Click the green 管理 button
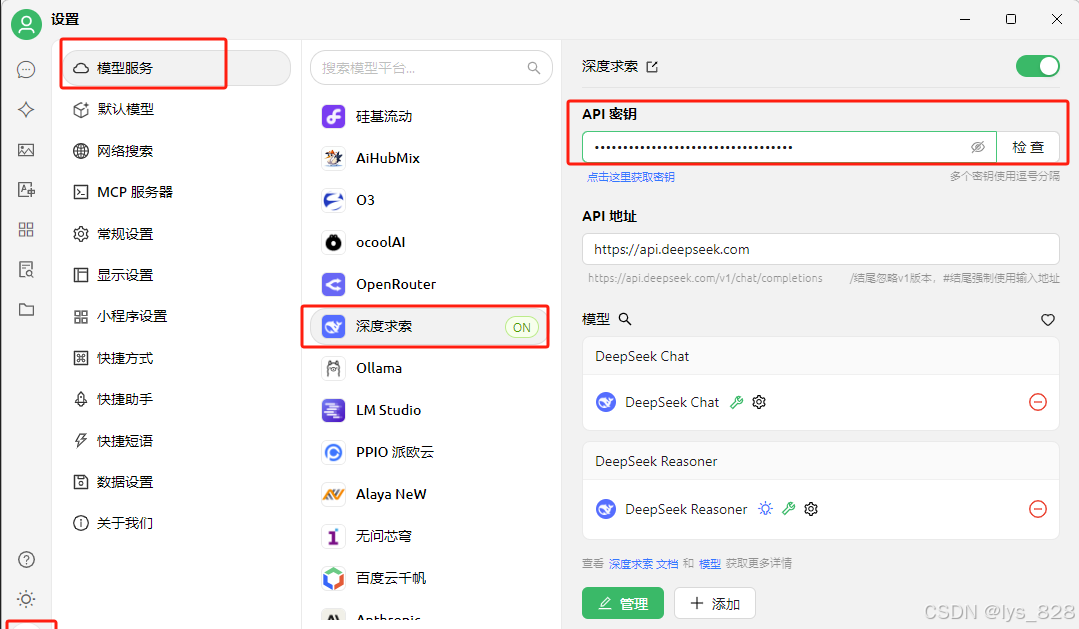 tap(623, 604)
